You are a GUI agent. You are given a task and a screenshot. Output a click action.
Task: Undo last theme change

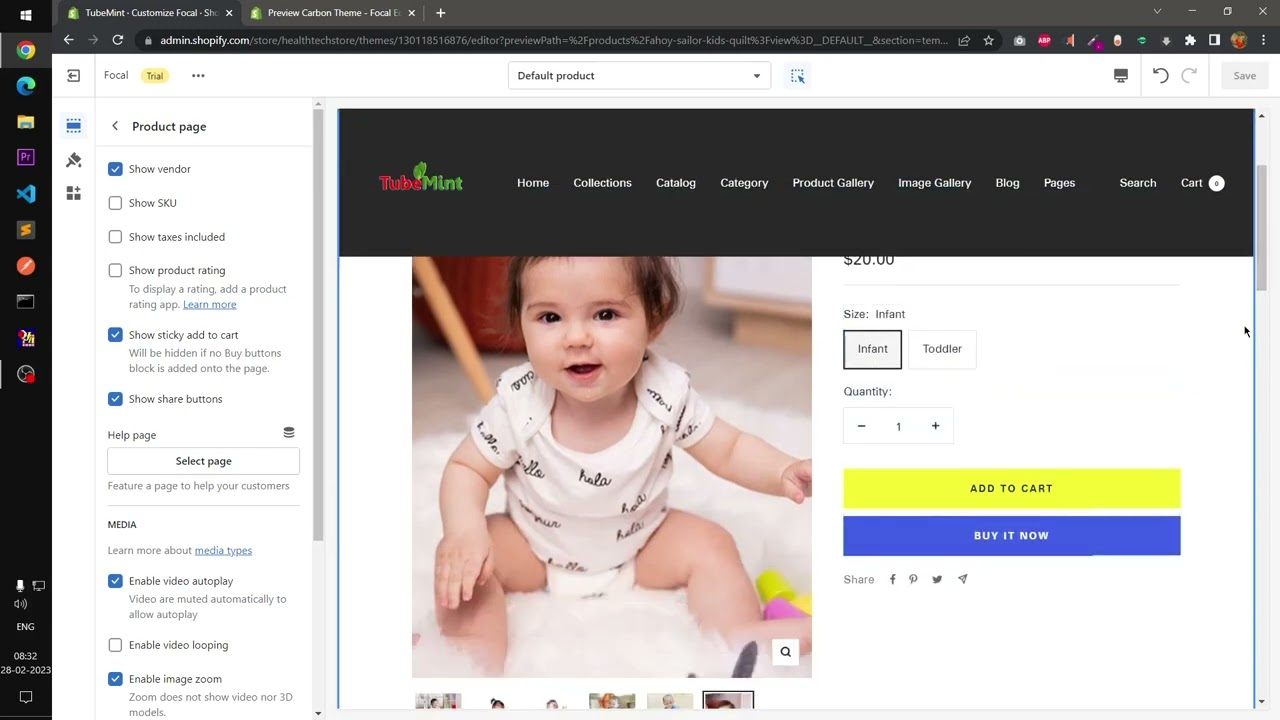pos(1160,75)
